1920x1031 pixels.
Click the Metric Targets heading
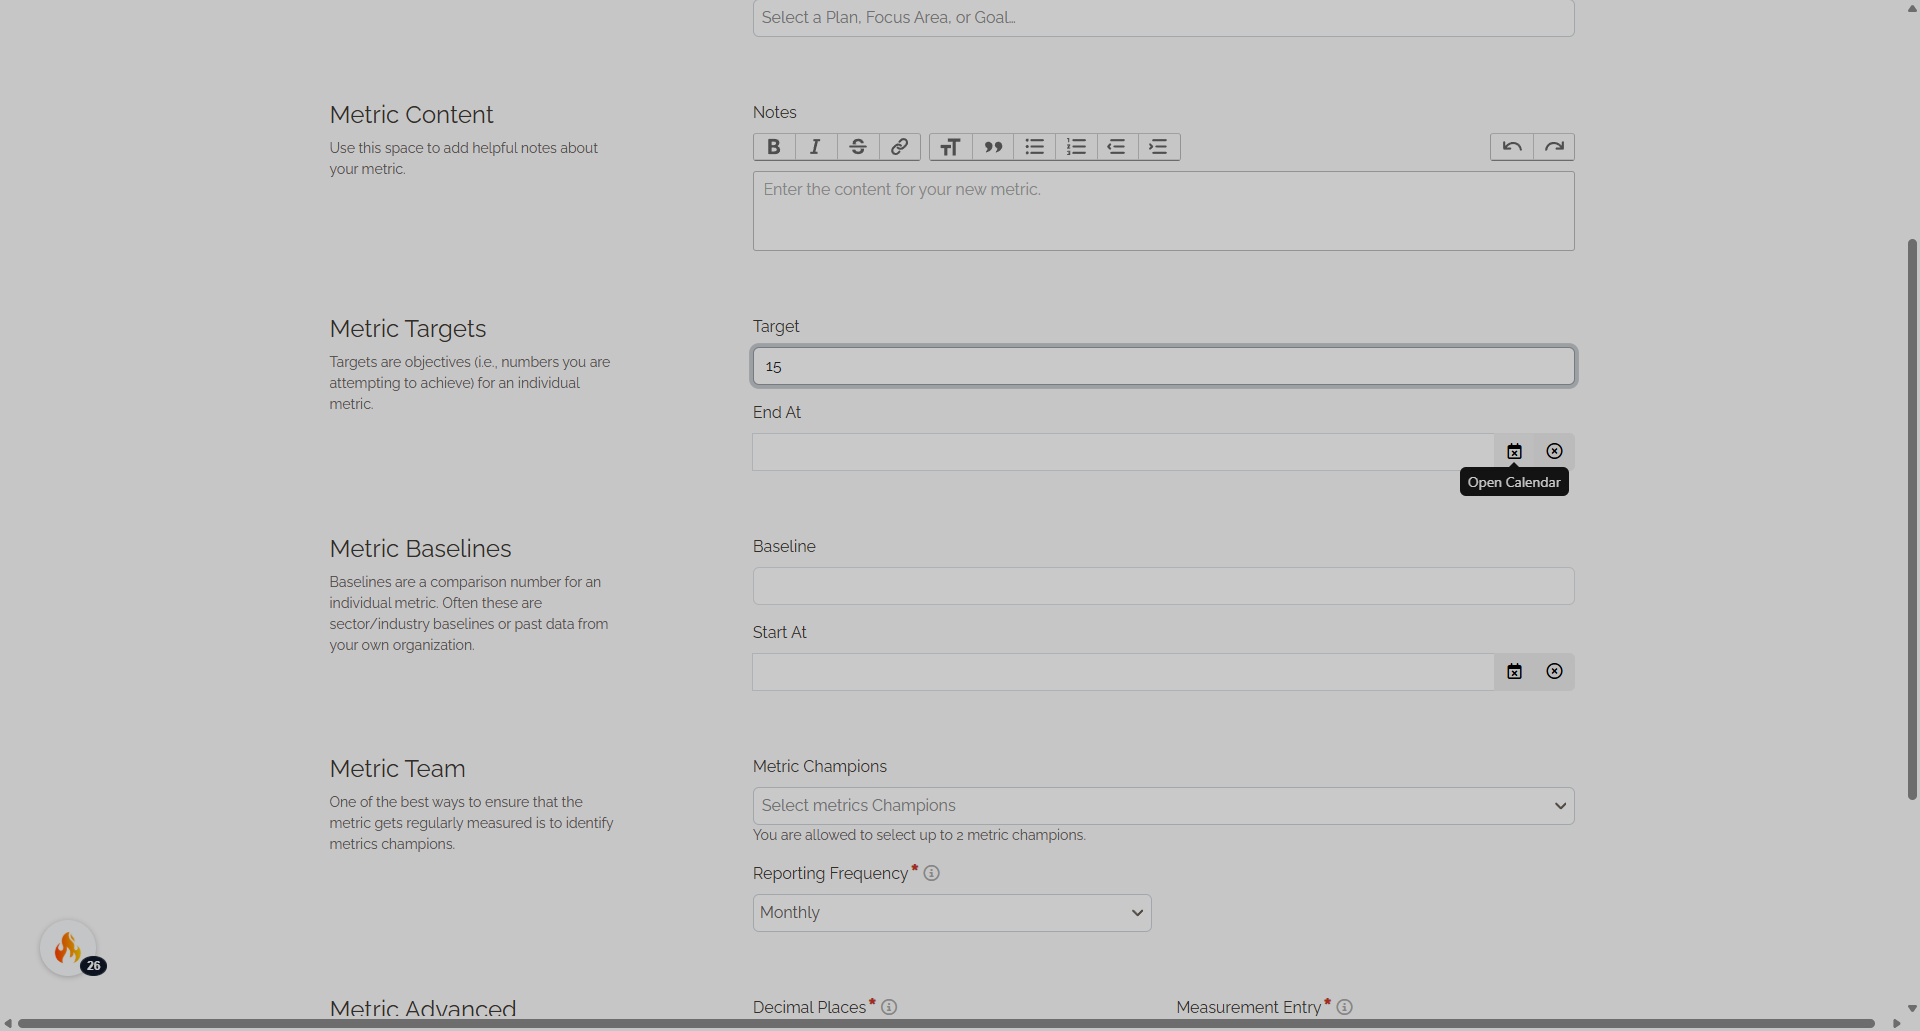tap(408, 329)
